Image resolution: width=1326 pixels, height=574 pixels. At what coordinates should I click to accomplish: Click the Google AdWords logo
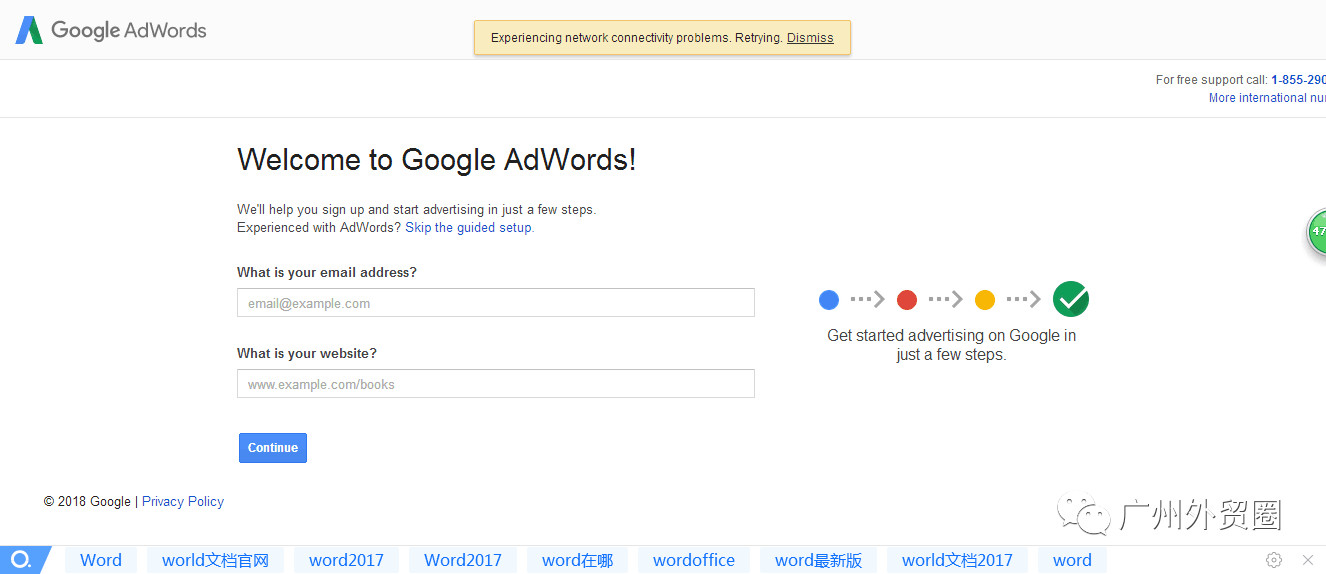[111, 30]
